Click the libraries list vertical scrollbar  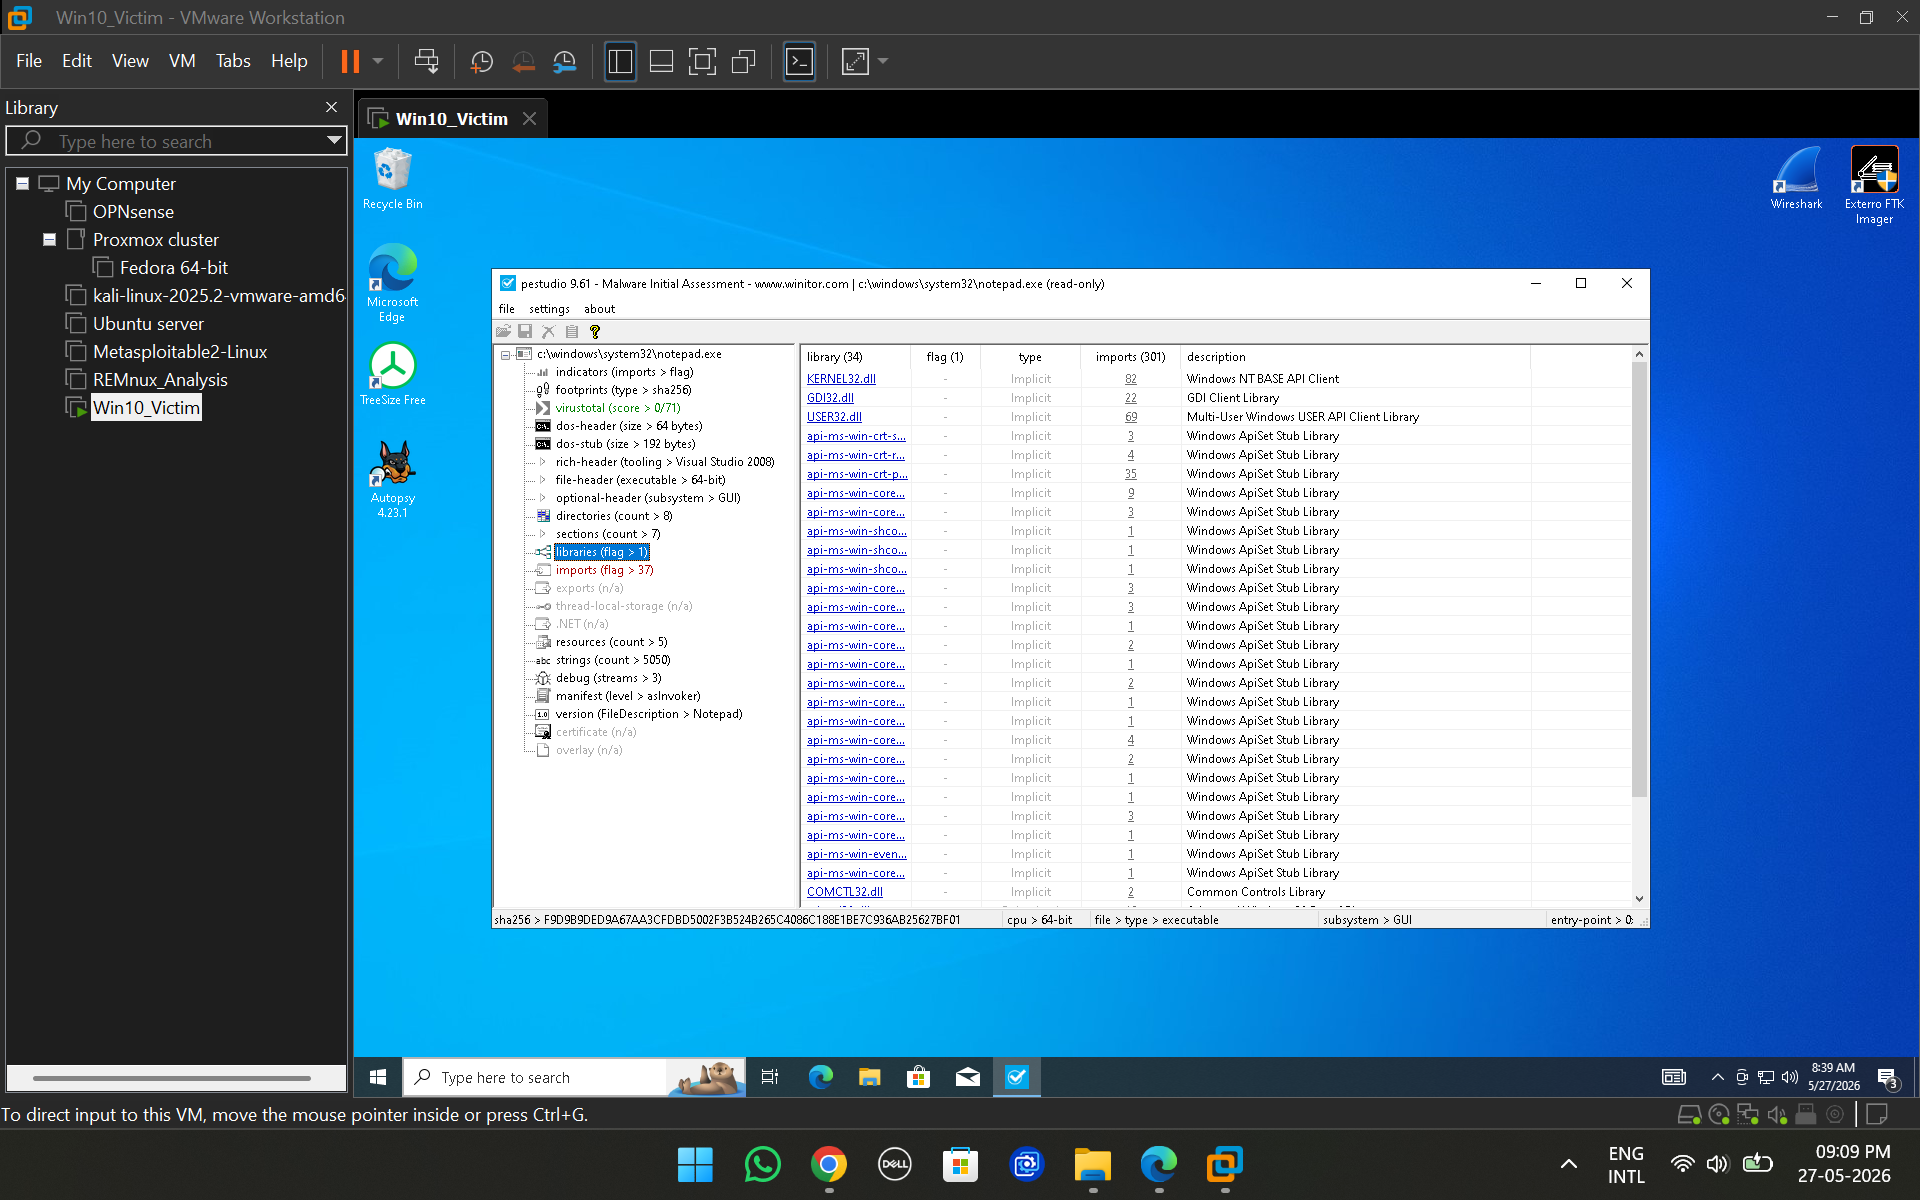click(x=1639, y=580)
